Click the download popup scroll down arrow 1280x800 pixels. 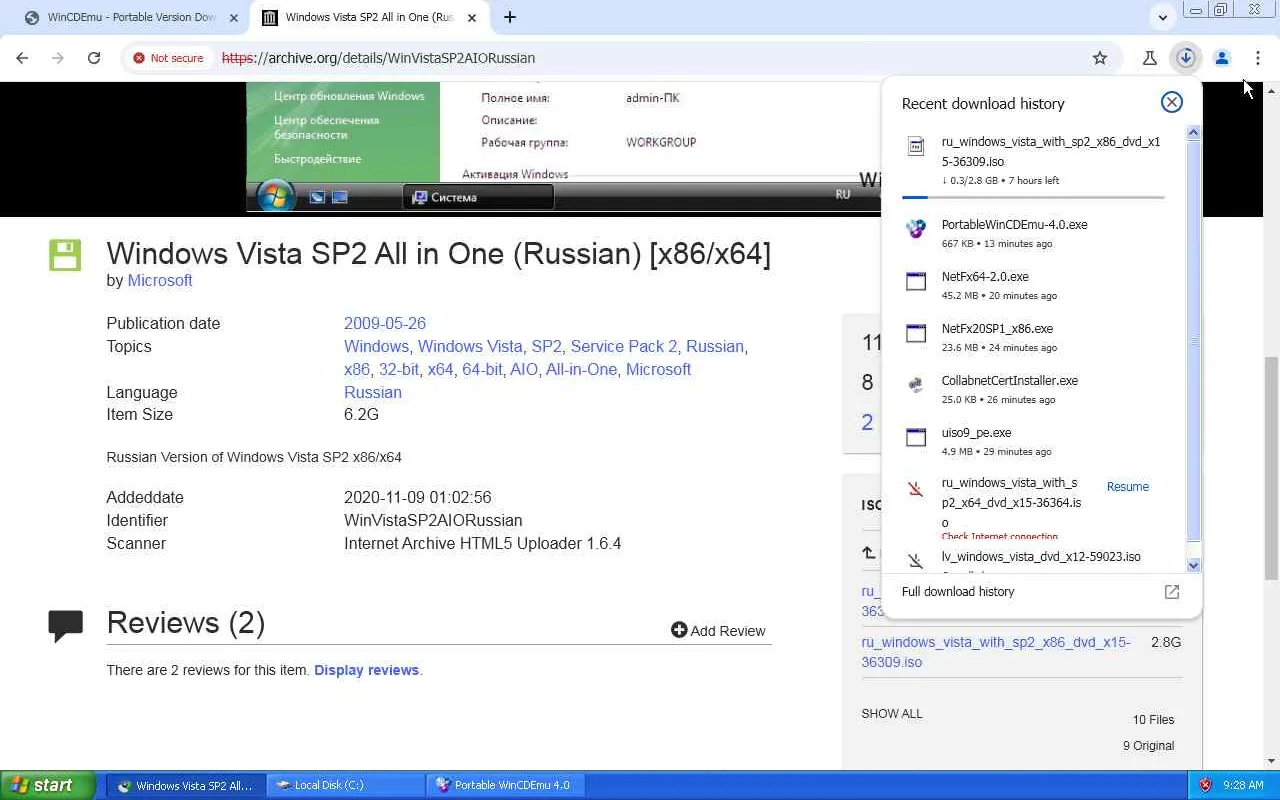[1193, 565]
